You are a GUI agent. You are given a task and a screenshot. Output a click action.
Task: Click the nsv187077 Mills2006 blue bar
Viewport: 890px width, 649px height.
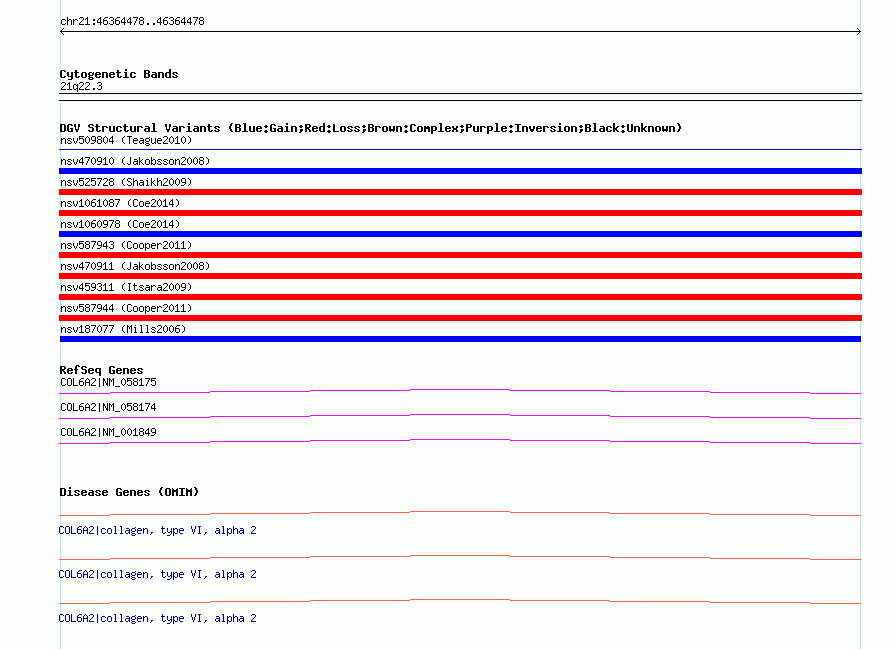pyautogui.click(x=460, y=339)
